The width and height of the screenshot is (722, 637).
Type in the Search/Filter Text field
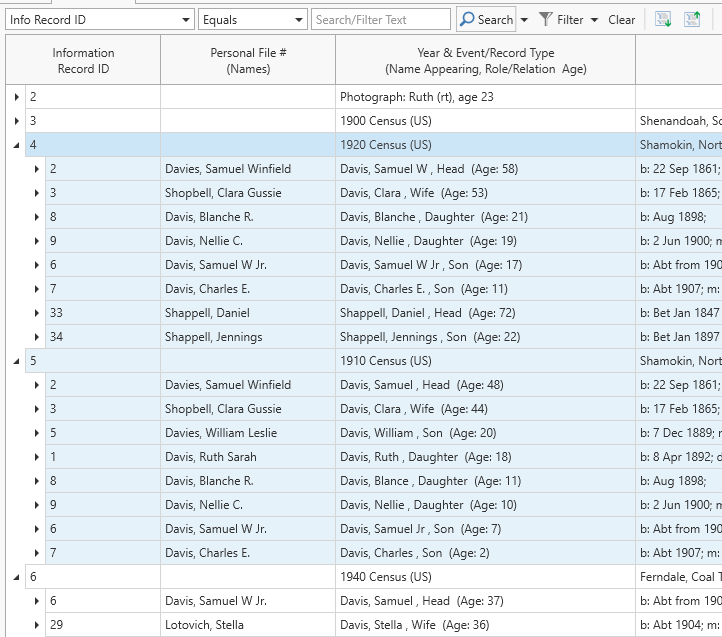381,19
